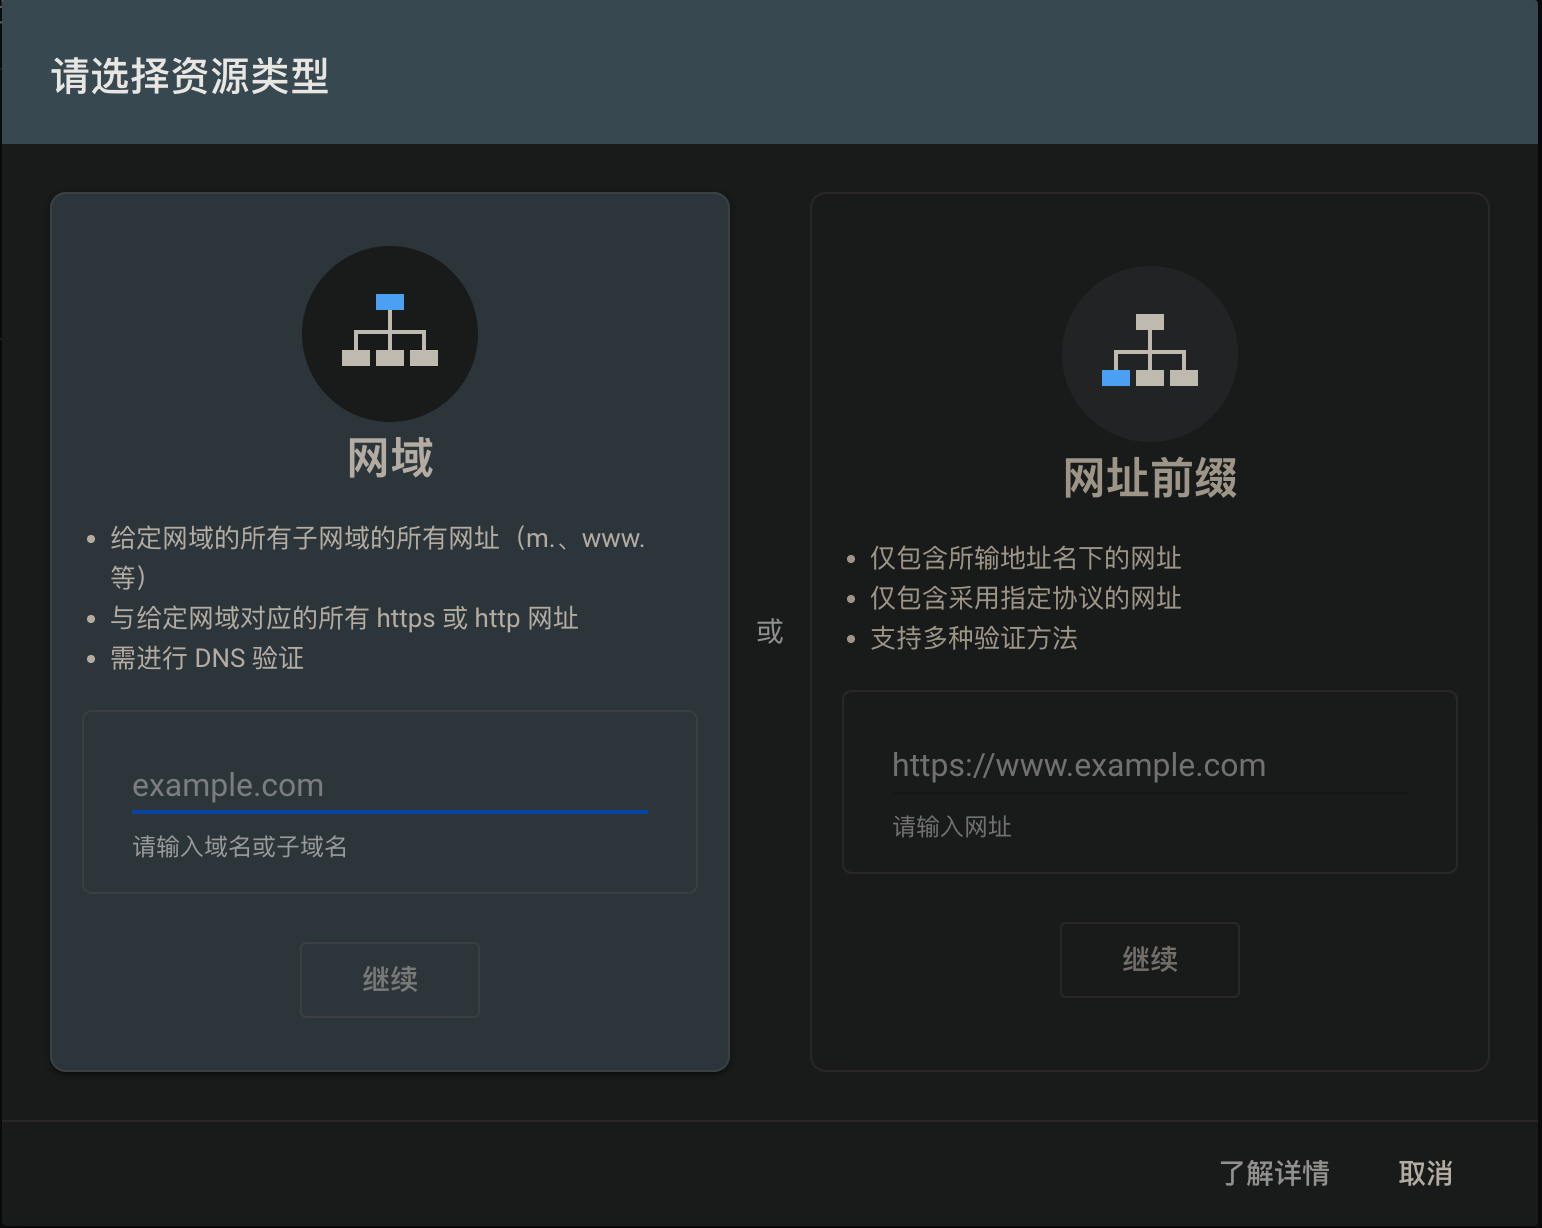1542x1228 pixels.
Task: Click the 网址前缀 URL prefix icon
Action: (x=1149, y=353)
